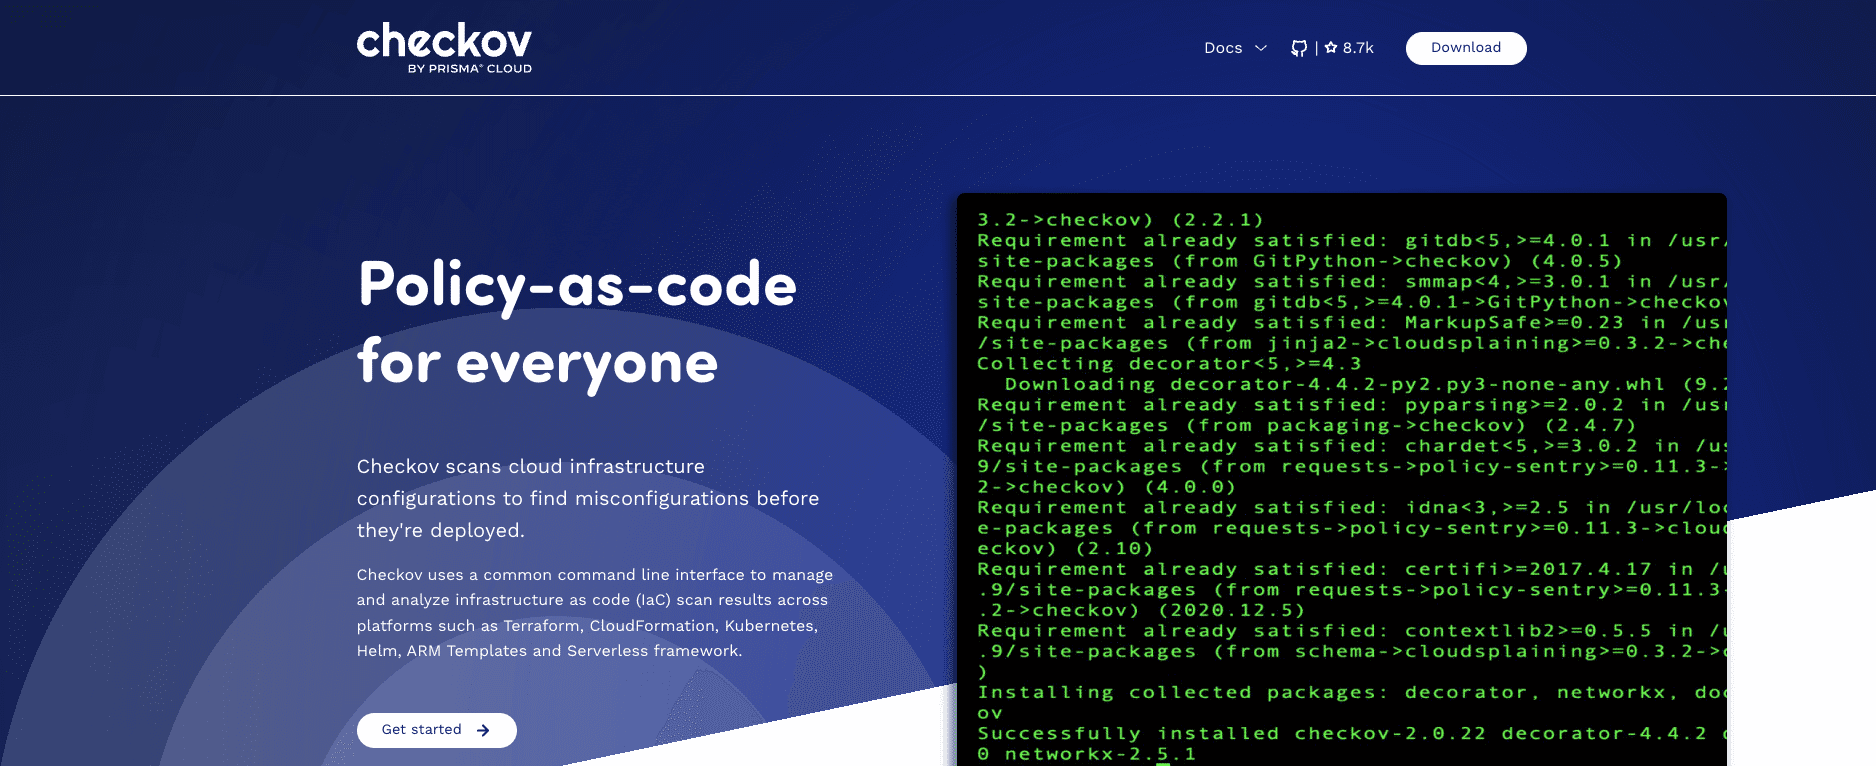Viewport: 1876px width, 766px height.
Task: Click the star icon beside 8.7k
Action: [x=1331, y=47]
